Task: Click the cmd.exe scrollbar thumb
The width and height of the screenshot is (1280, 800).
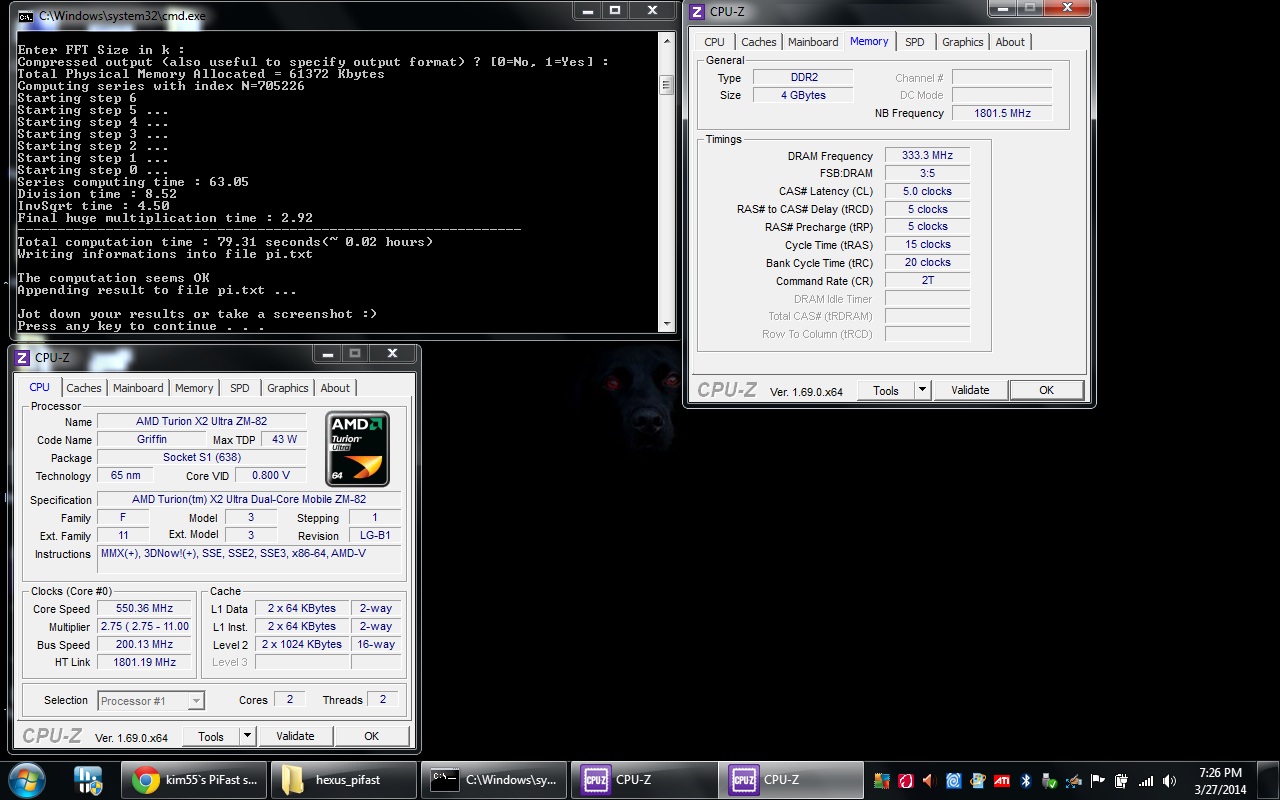Action: coord(667,87)
